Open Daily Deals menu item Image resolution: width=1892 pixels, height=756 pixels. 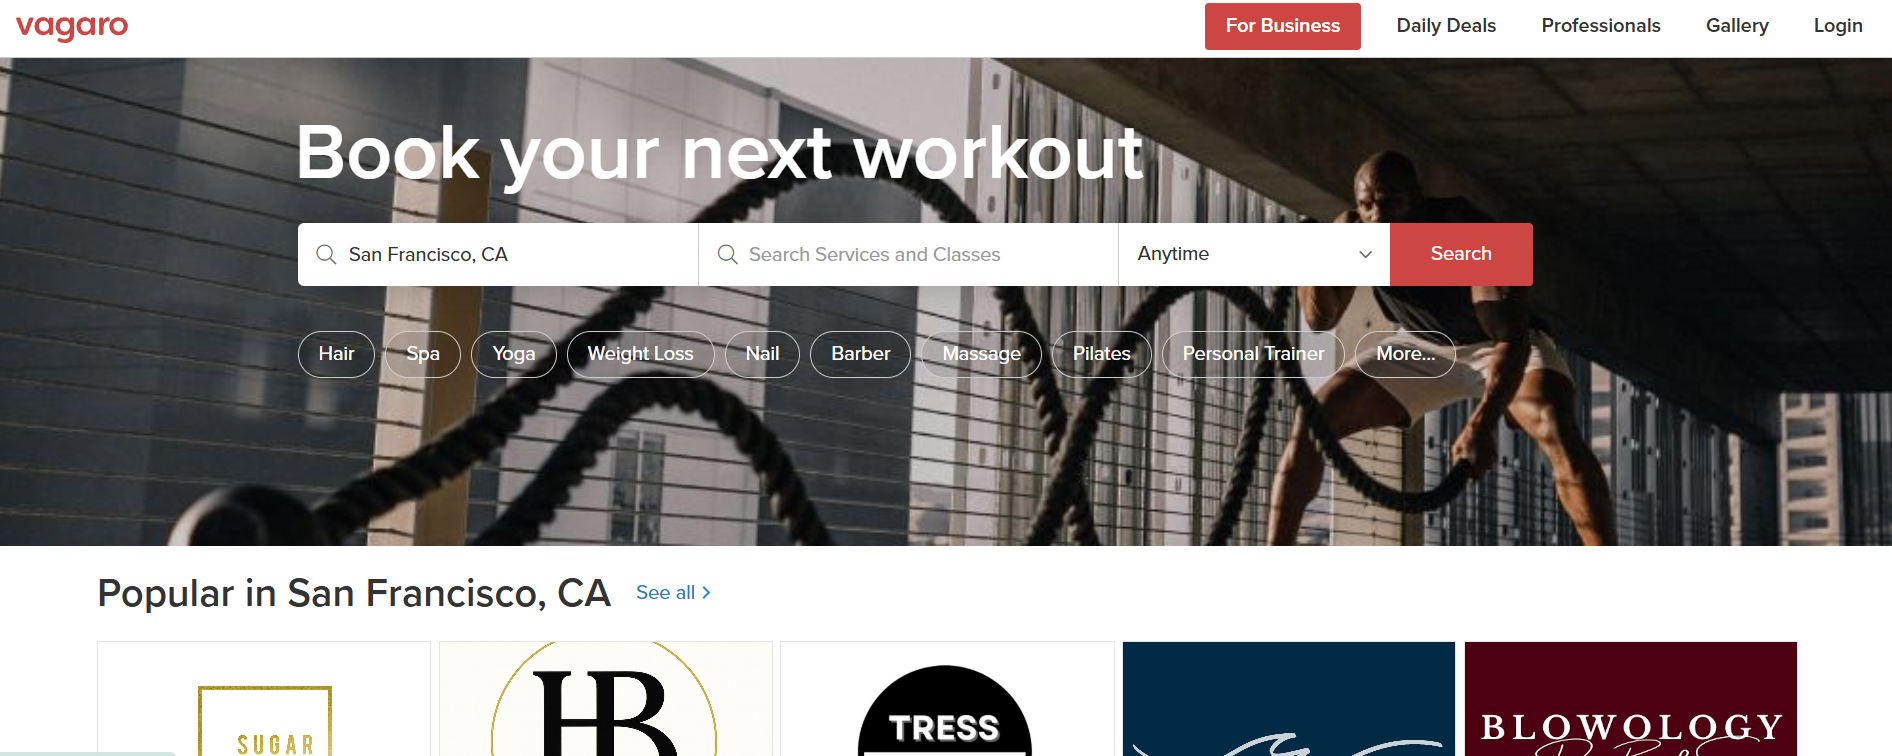1446,26
